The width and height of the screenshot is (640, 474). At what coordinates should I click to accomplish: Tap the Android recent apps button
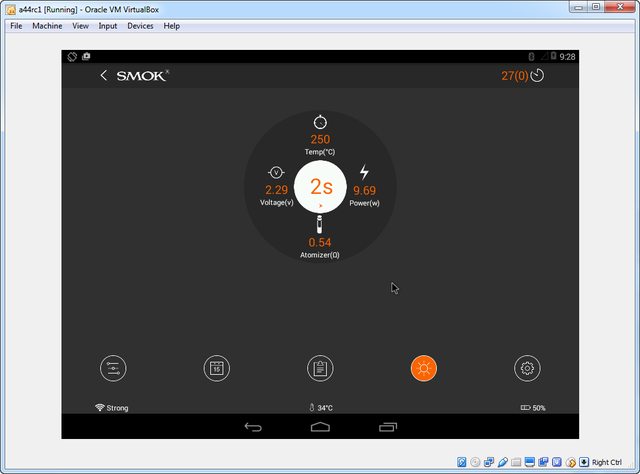click(x=388, y=427)
